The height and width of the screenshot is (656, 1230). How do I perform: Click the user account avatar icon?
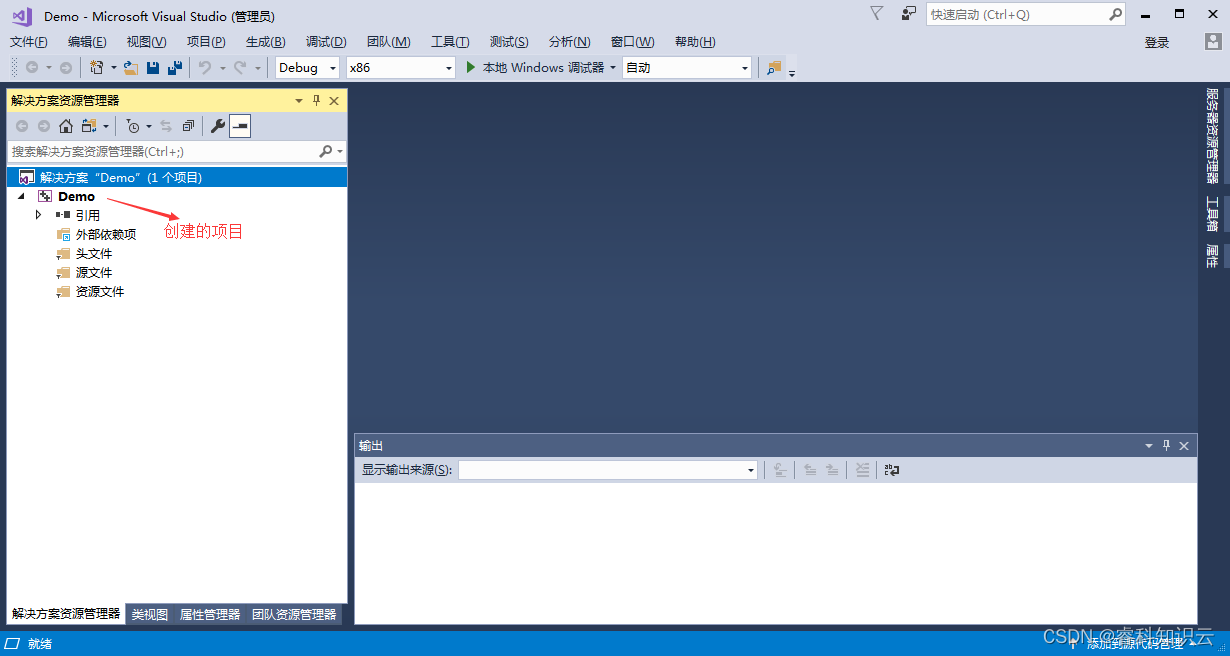click(x=1213, y=41)
